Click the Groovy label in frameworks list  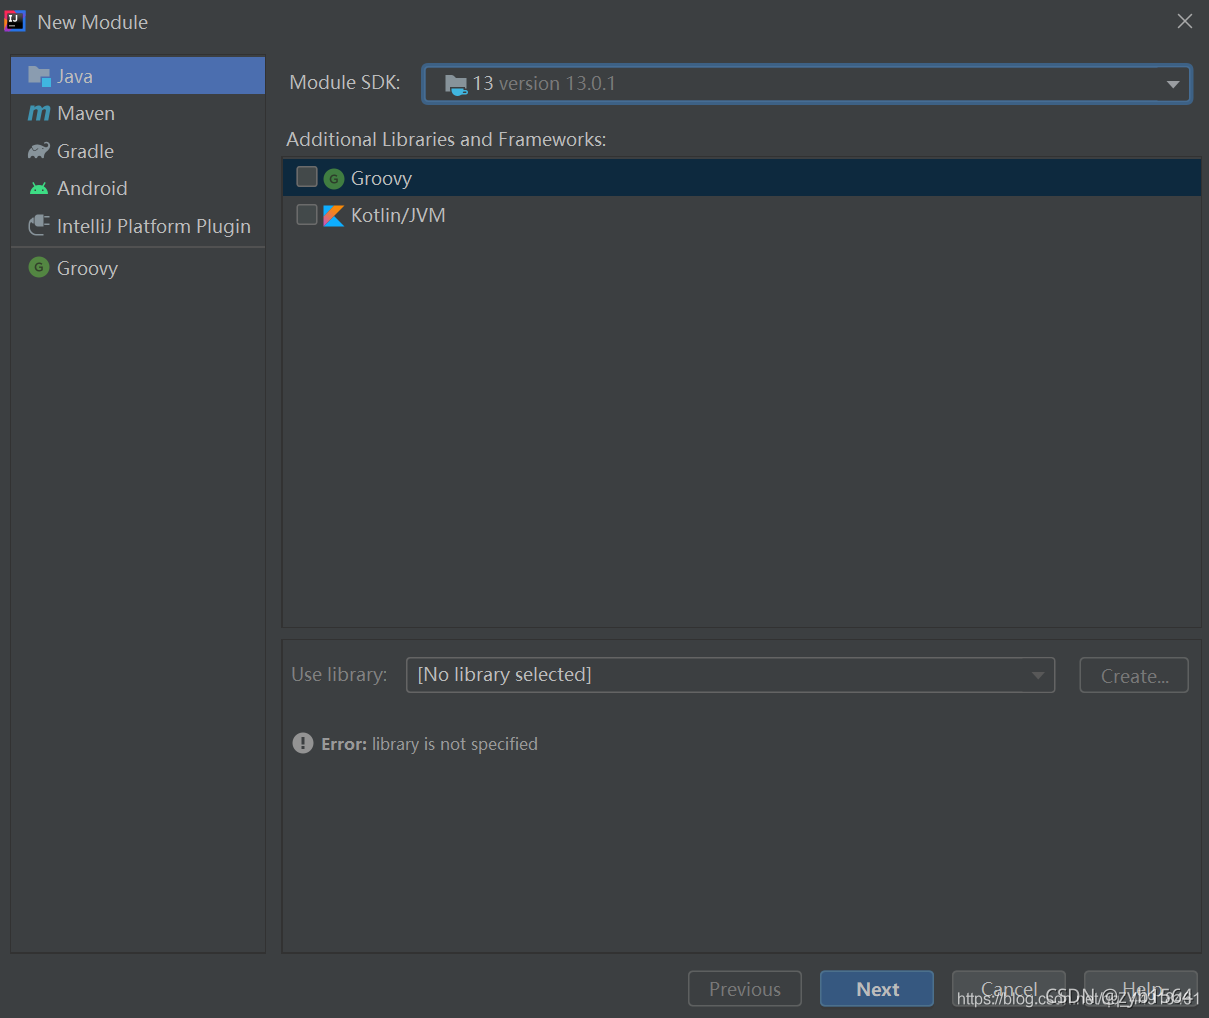point(381,178)
